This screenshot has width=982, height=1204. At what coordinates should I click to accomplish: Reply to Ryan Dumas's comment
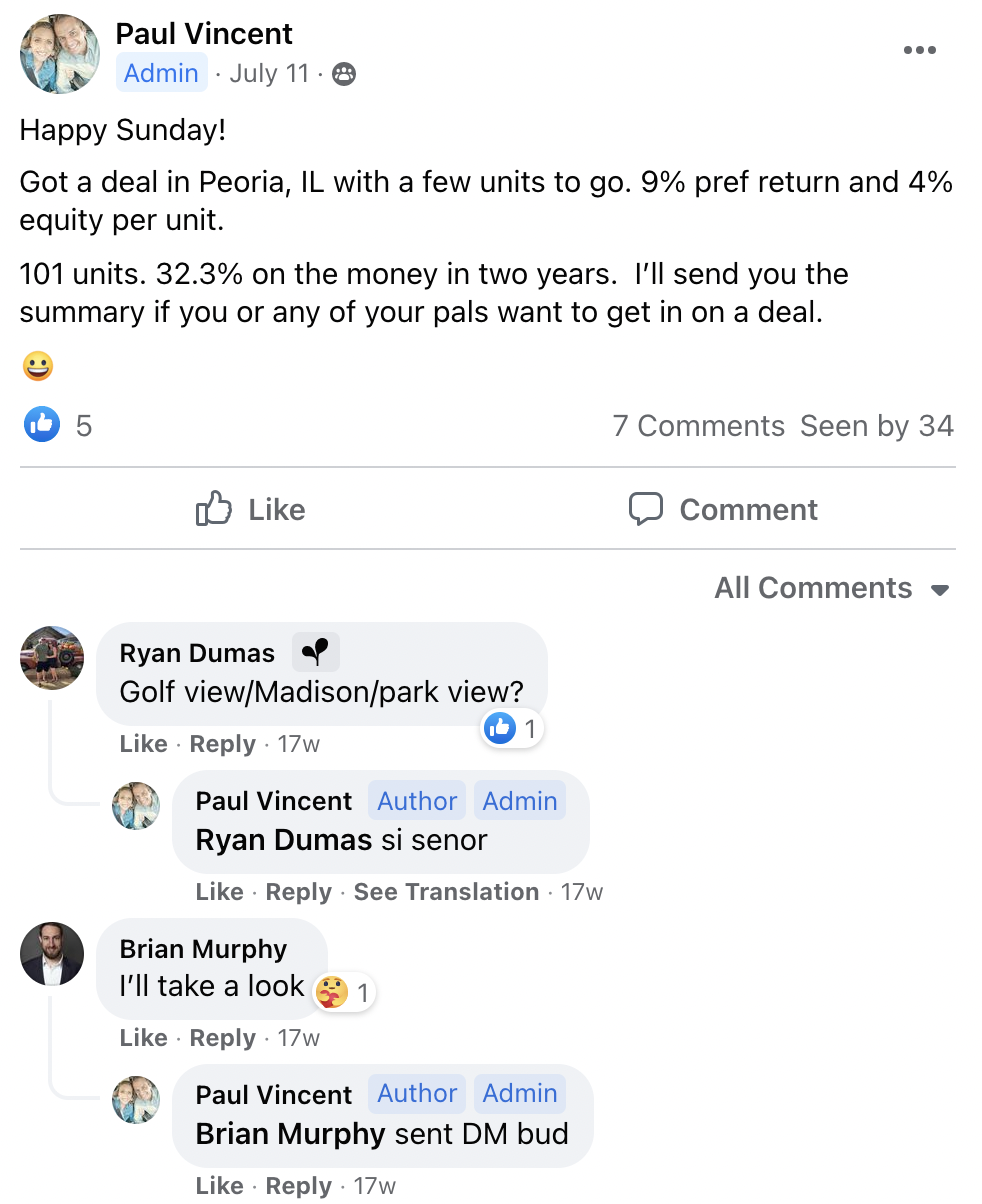223,744
